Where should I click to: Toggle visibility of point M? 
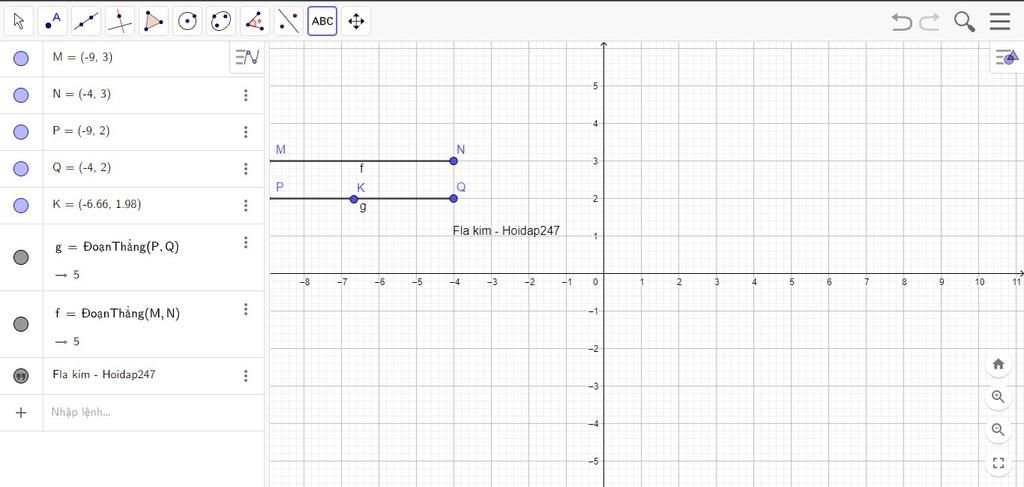click(21, 59)
